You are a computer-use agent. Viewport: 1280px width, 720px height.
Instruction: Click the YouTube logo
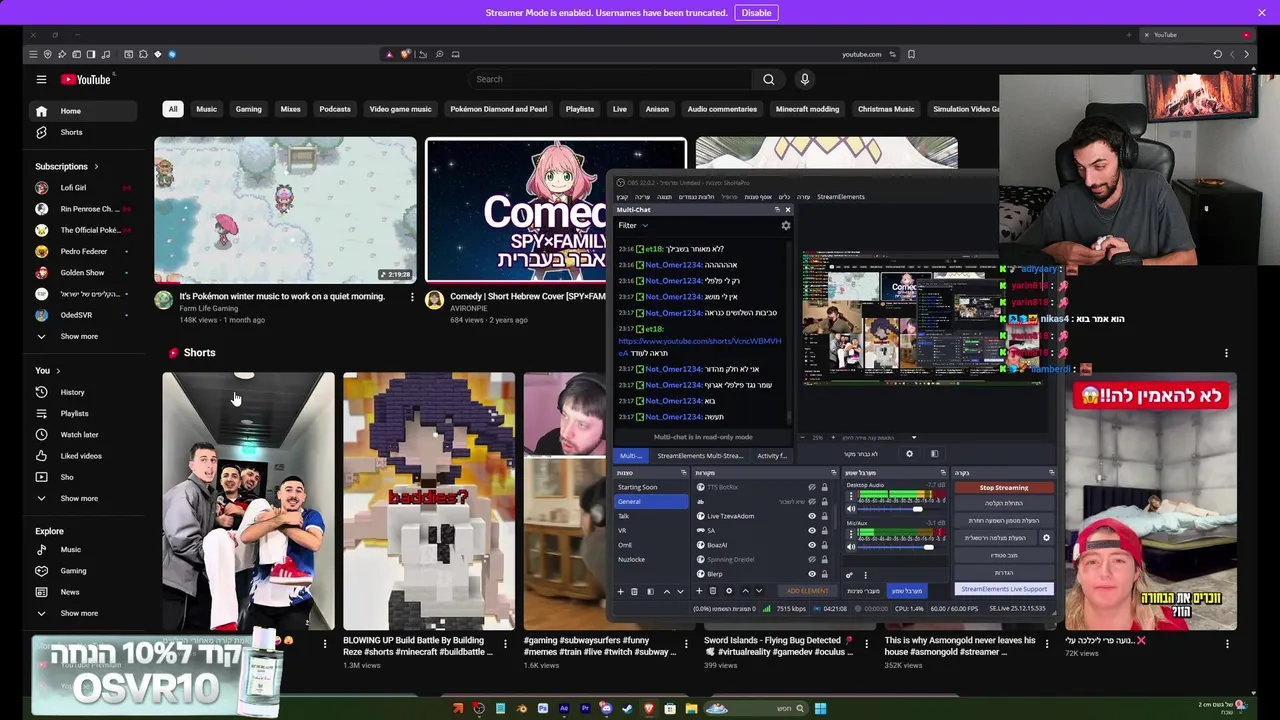pyautogui.click(x=85, y=79)
